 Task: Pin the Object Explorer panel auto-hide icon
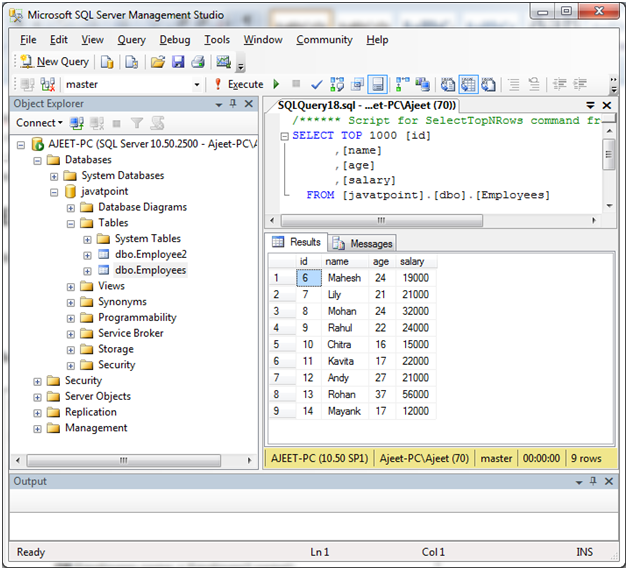[233, 104]
